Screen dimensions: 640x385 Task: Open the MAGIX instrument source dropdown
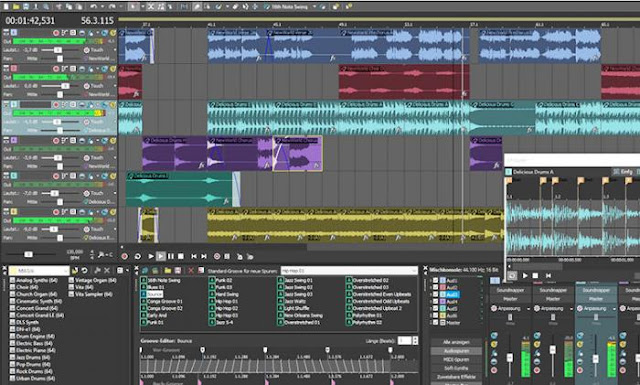point(65,271)
